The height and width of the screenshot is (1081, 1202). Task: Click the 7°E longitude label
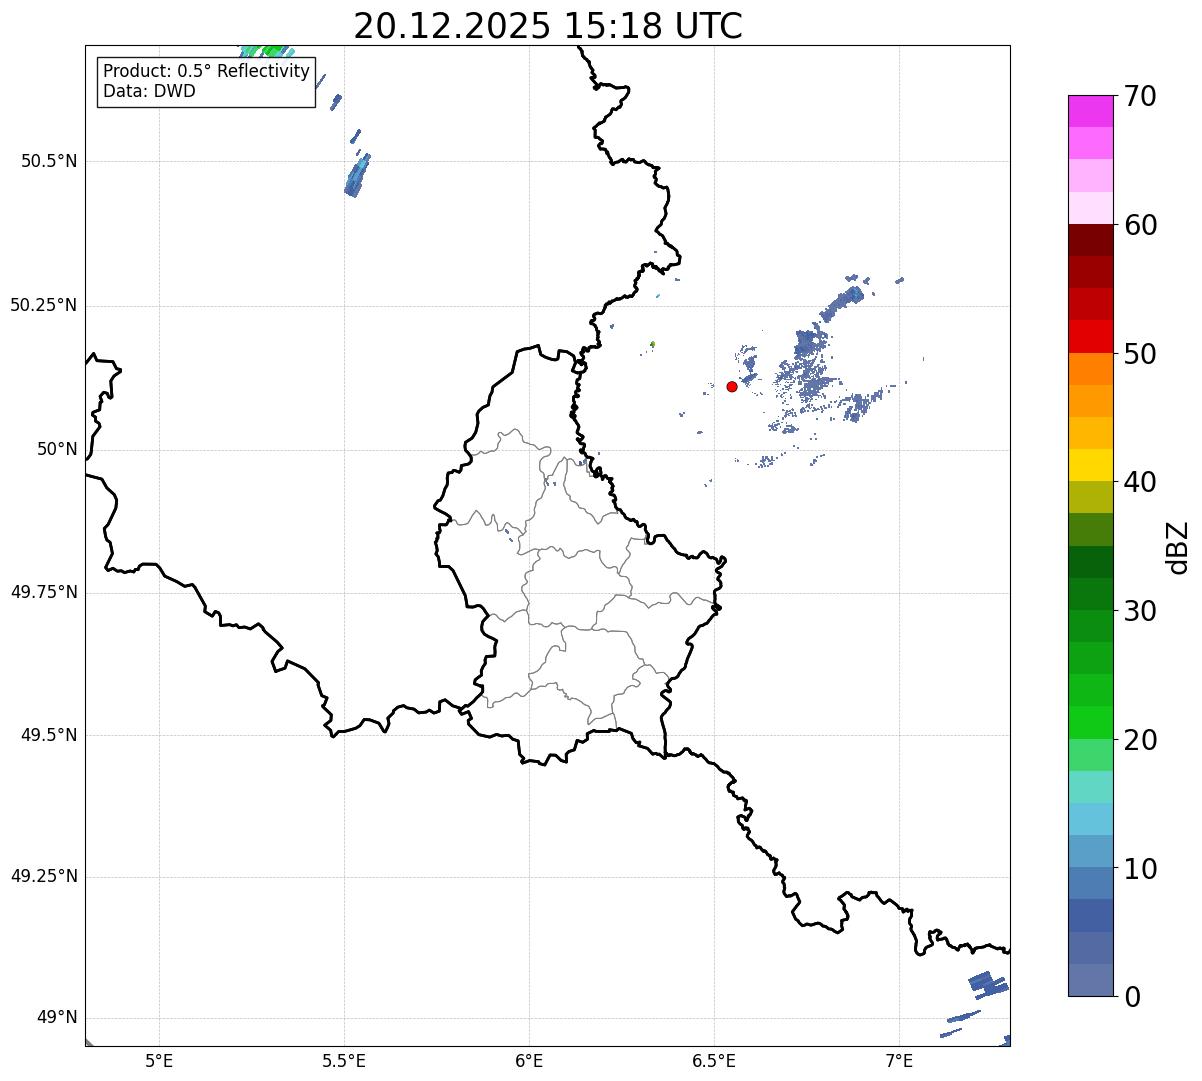[x=899, y=1061]
